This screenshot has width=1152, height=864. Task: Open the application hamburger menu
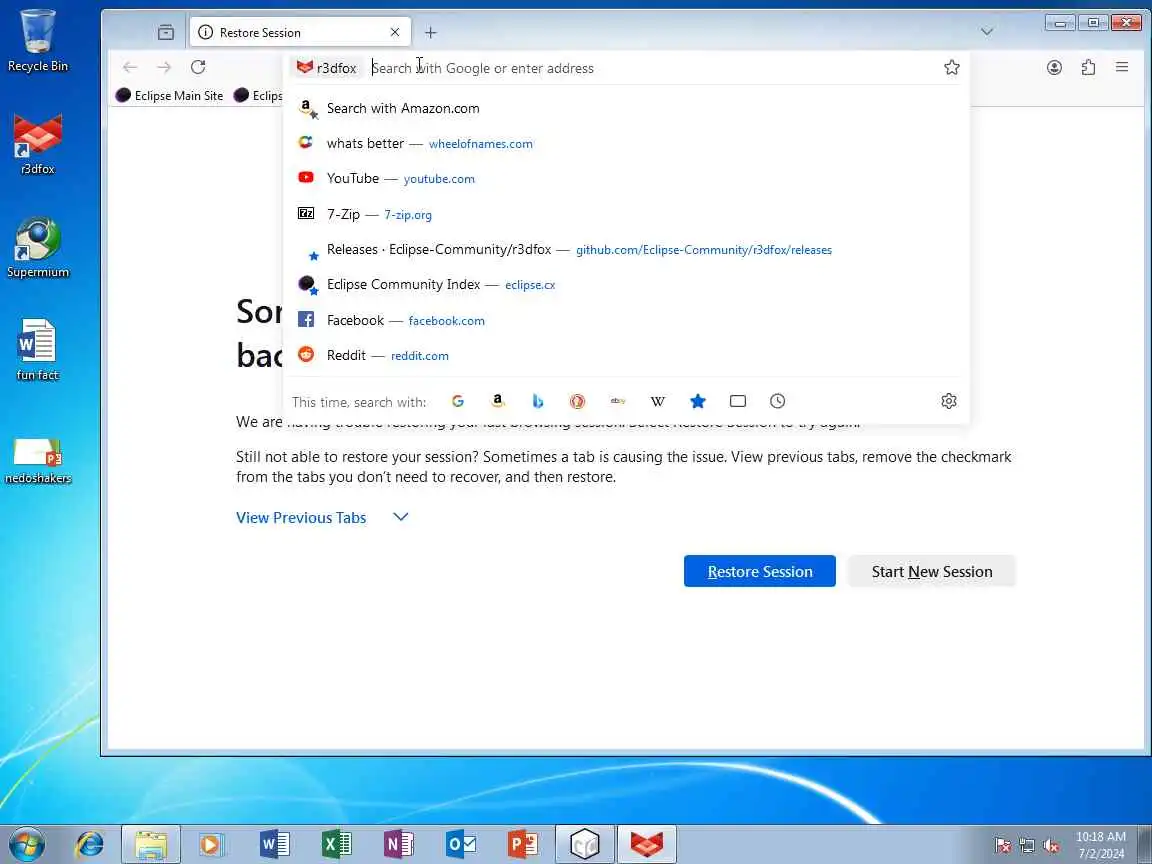click(x=1122, y=68)
